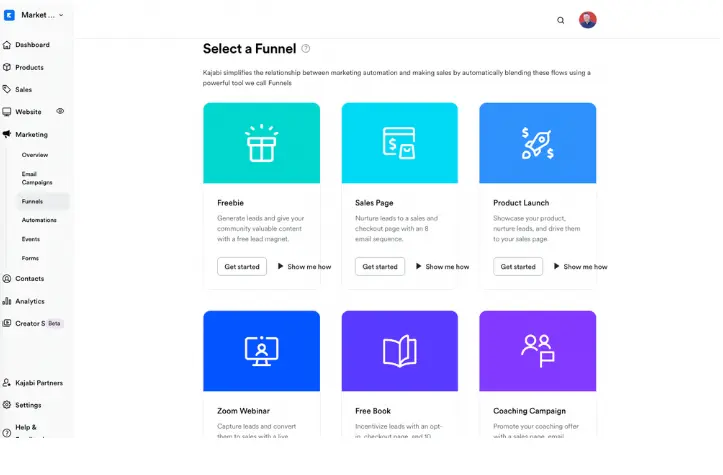Play Show me how for Product Launch
723x475 pixels.
(x=581, y=267)
